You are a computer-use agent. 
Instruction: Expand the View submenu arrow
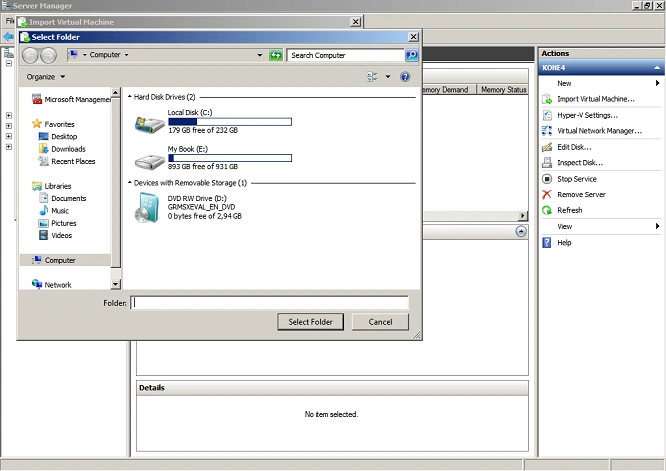click(x=657, y=226)
